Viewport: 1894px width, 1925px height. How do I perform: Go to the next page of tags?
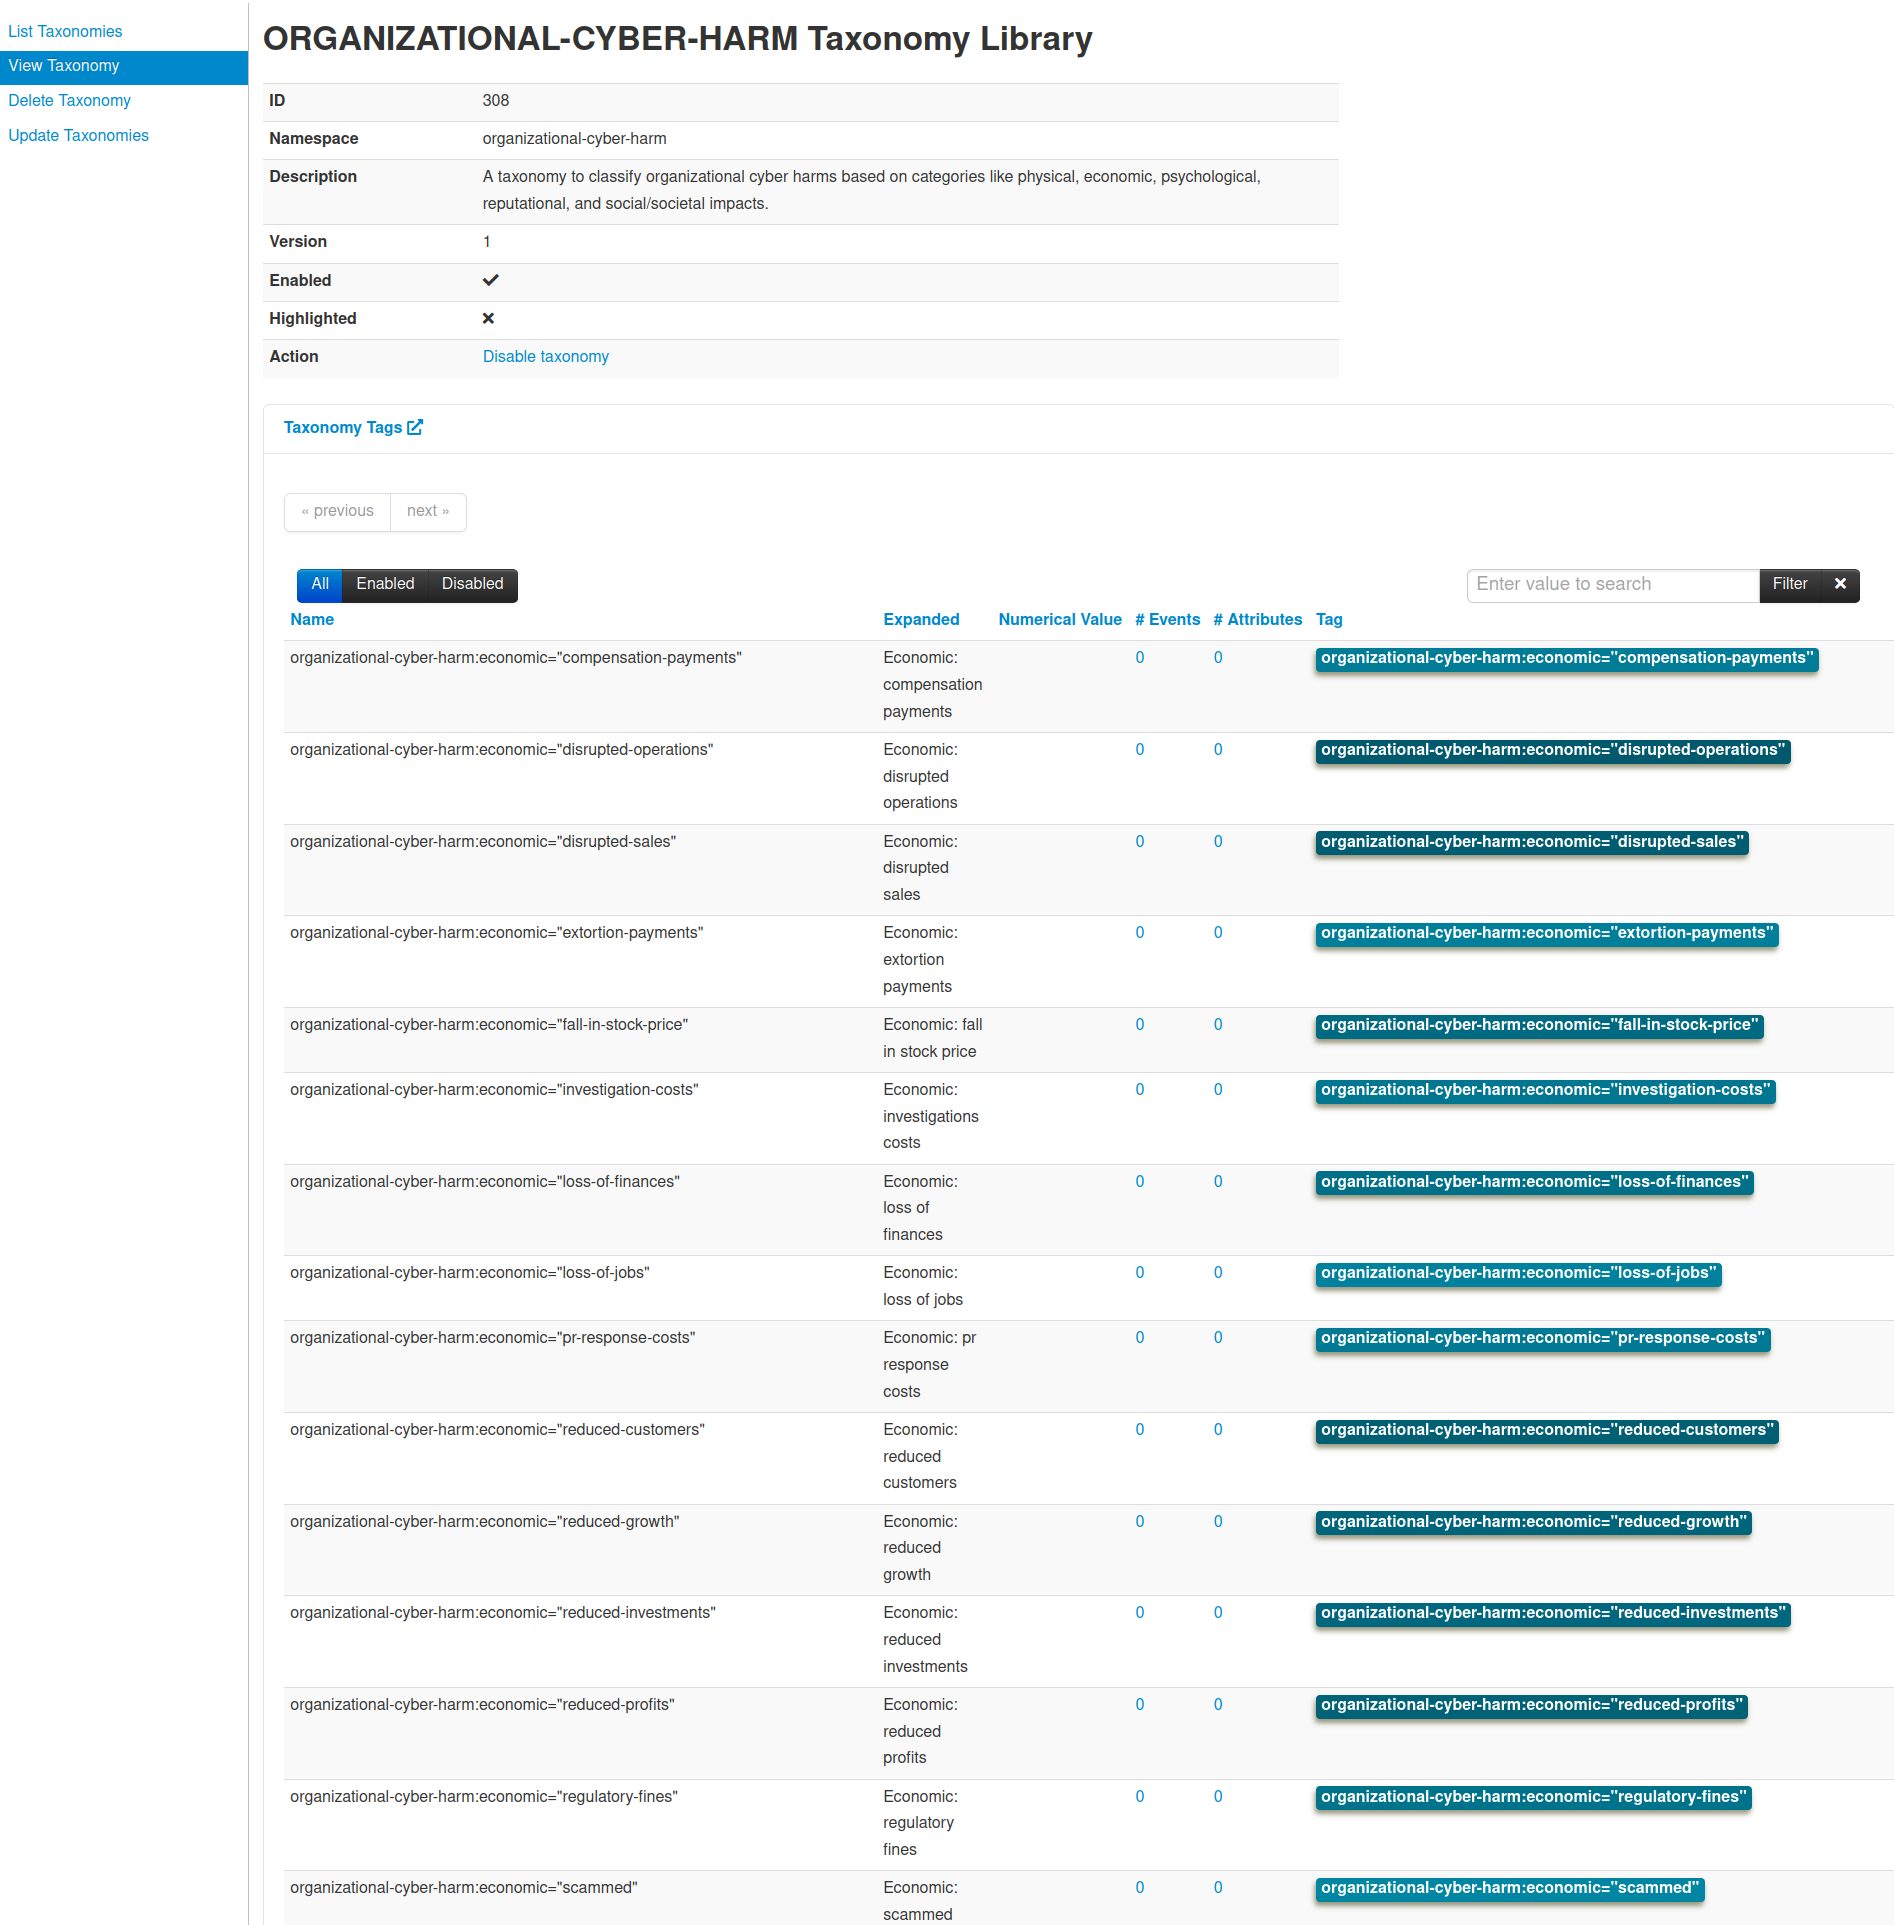(x=428, y=511)
